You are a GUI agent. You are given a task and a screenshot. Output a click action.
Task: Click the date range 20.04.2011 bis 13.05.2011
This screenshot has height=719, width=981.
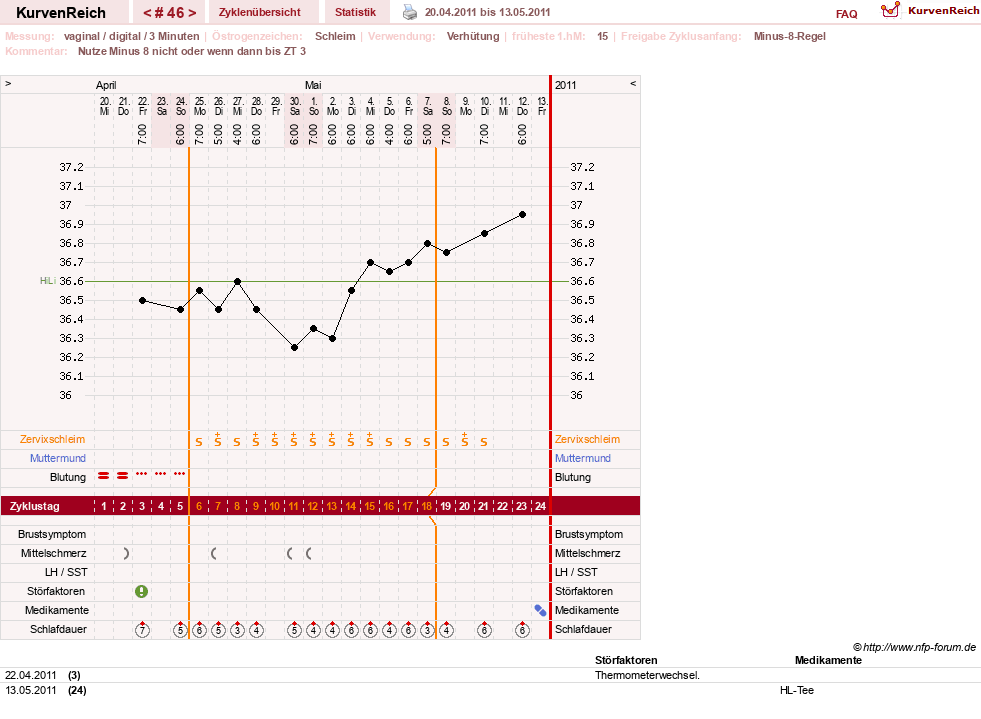487,12
